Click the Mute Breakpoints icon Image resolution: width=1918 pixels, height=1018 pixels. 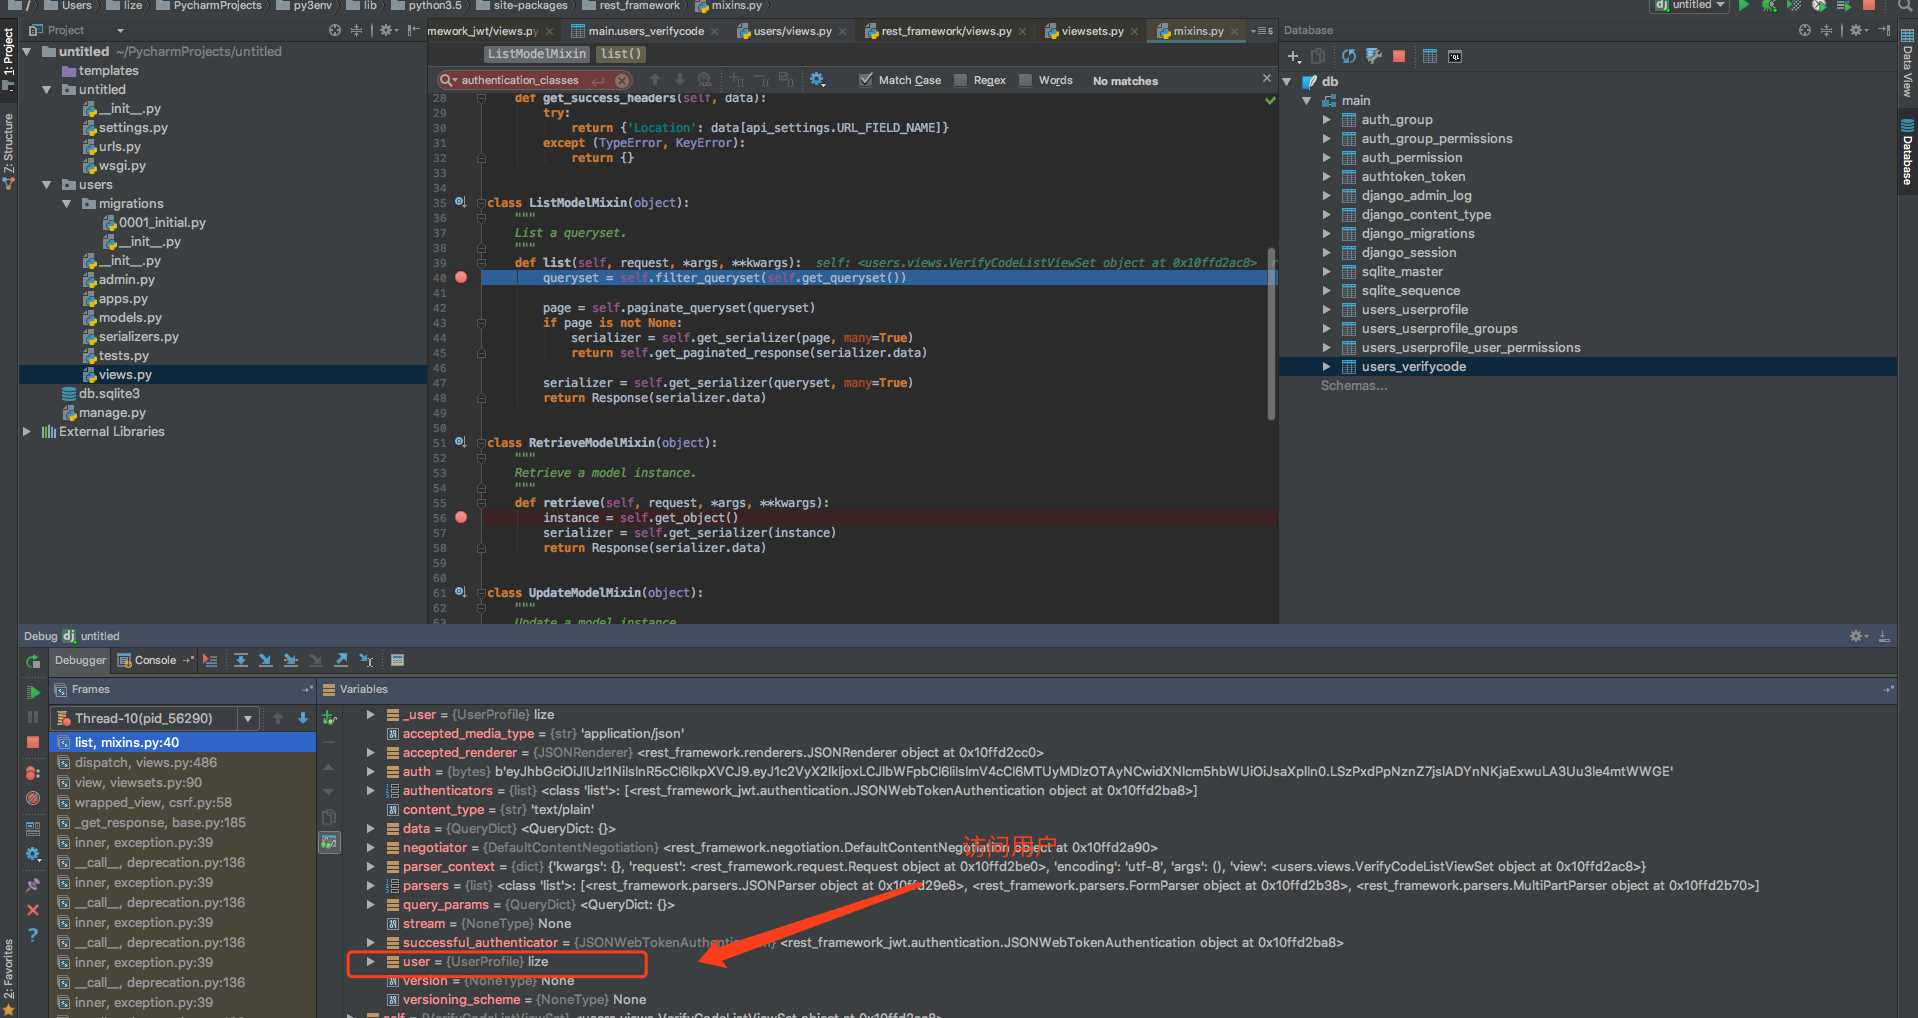coord(33,798)
